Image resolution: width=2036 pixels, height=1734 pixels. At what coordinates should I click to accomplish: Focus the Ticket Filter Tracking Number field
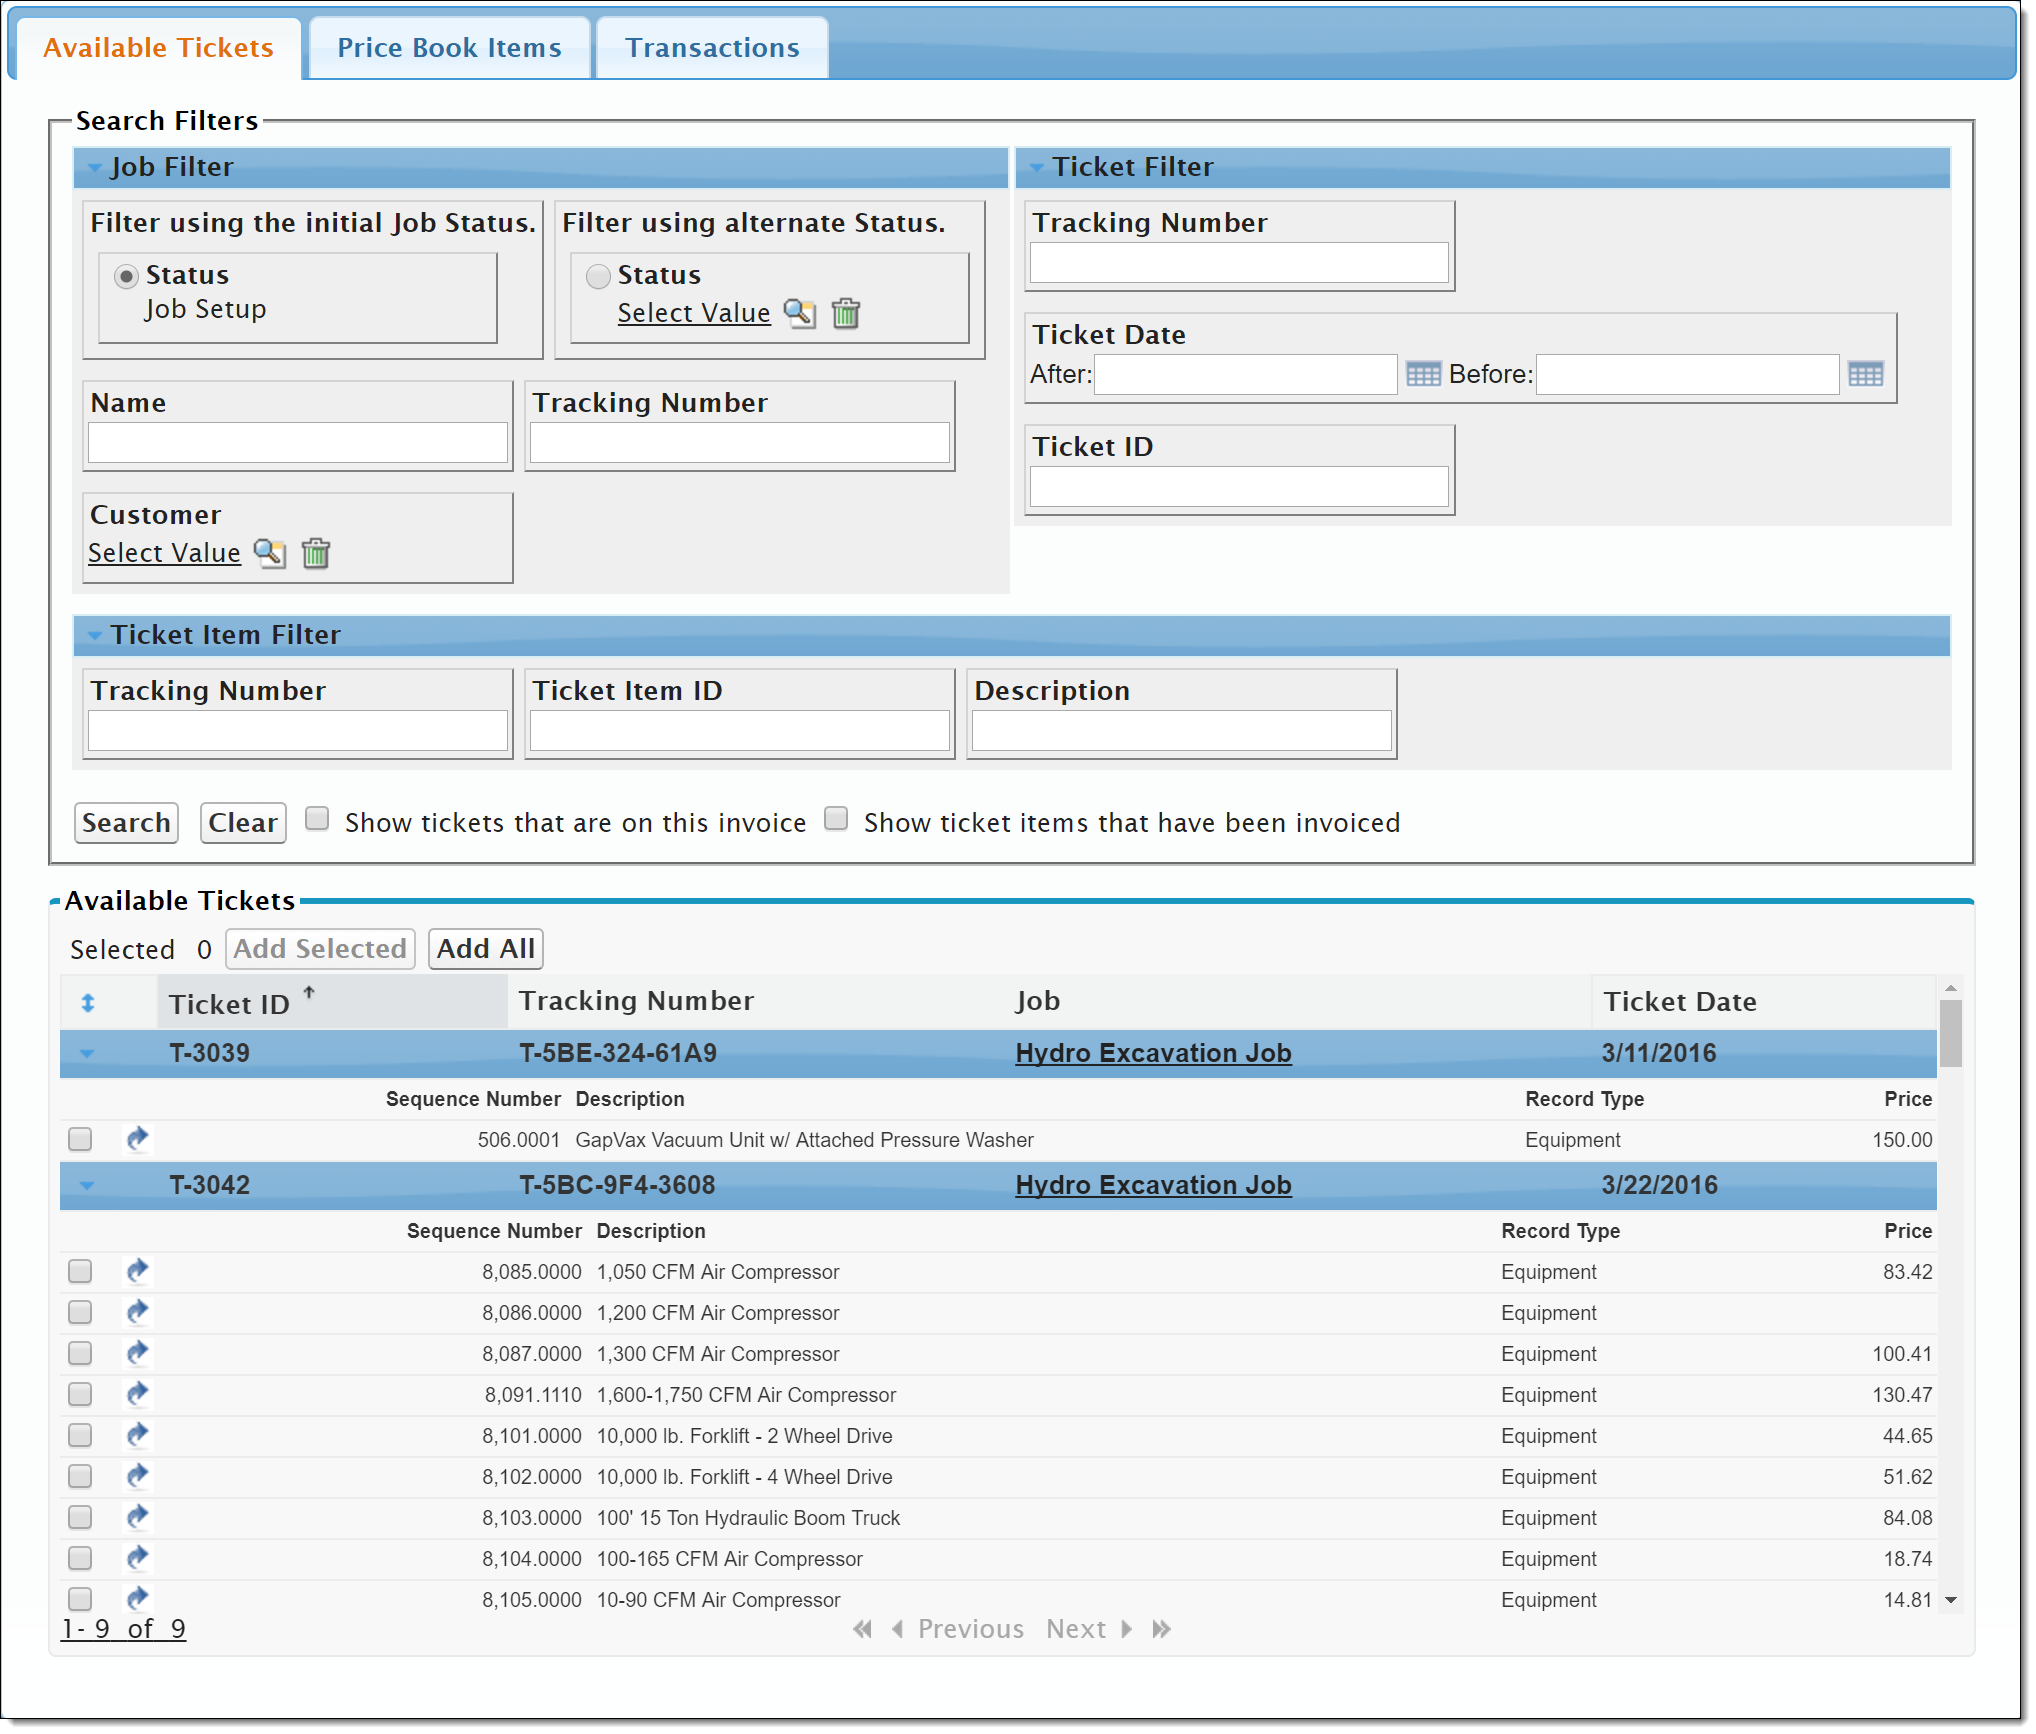click(x=1239, y=263)
